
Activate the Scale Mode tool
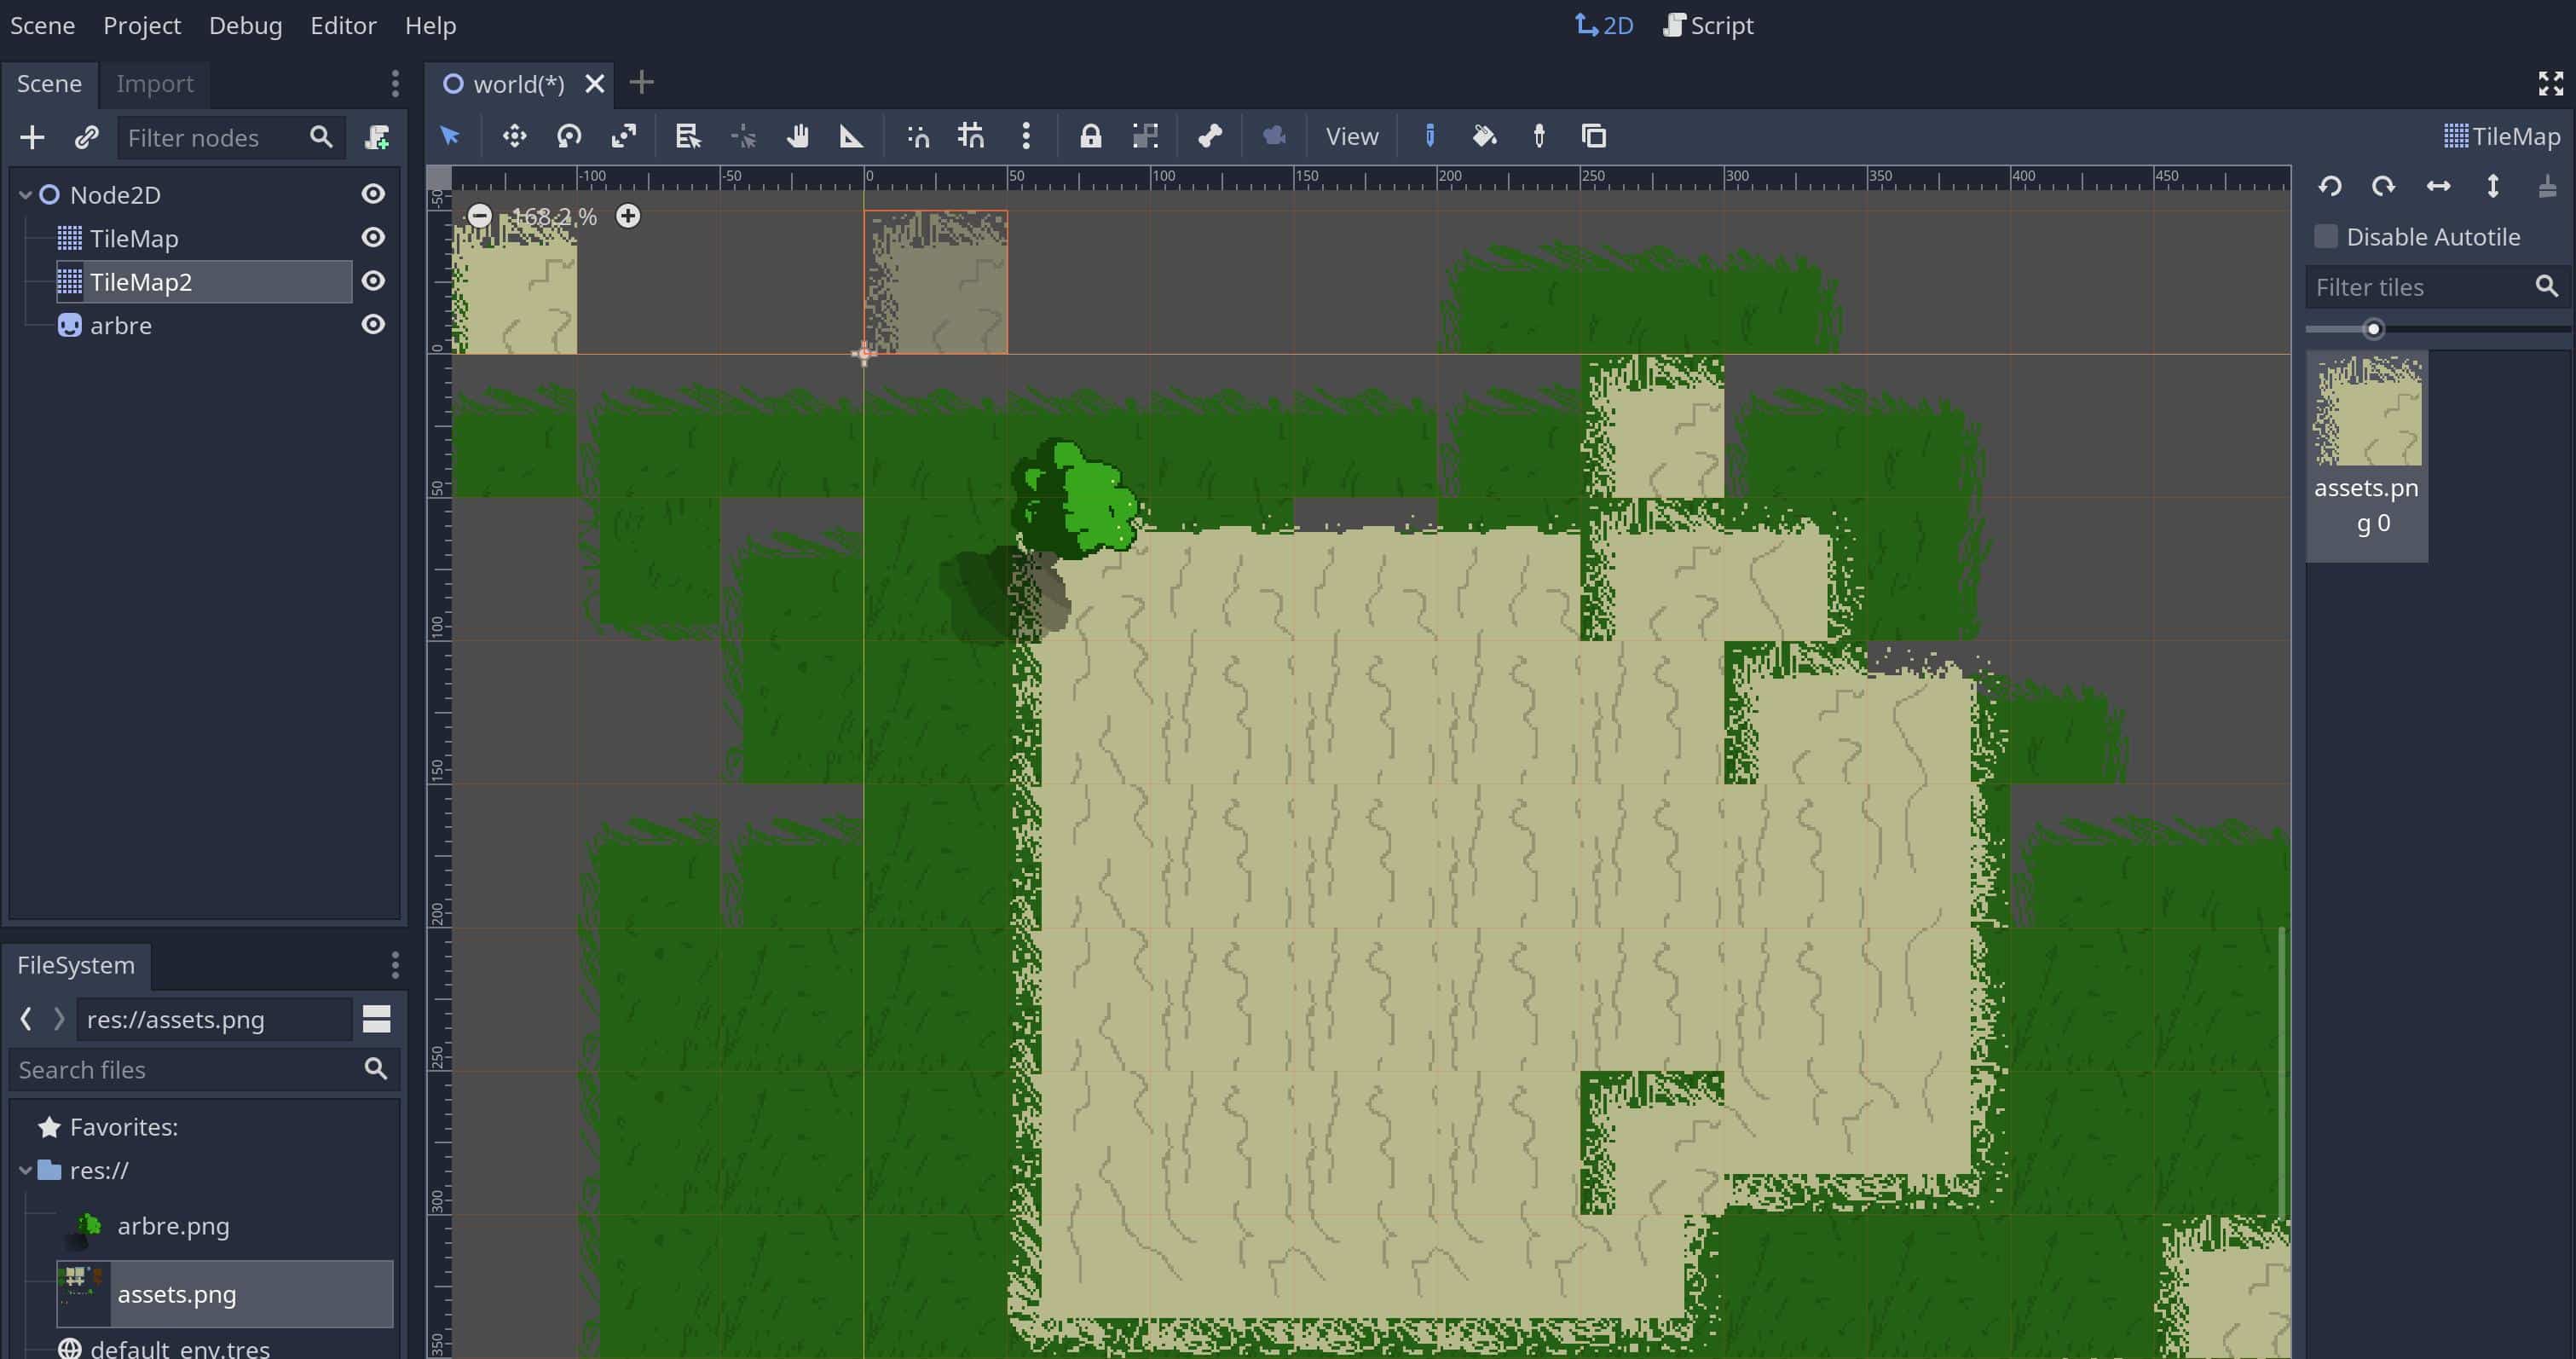point(624,136)
